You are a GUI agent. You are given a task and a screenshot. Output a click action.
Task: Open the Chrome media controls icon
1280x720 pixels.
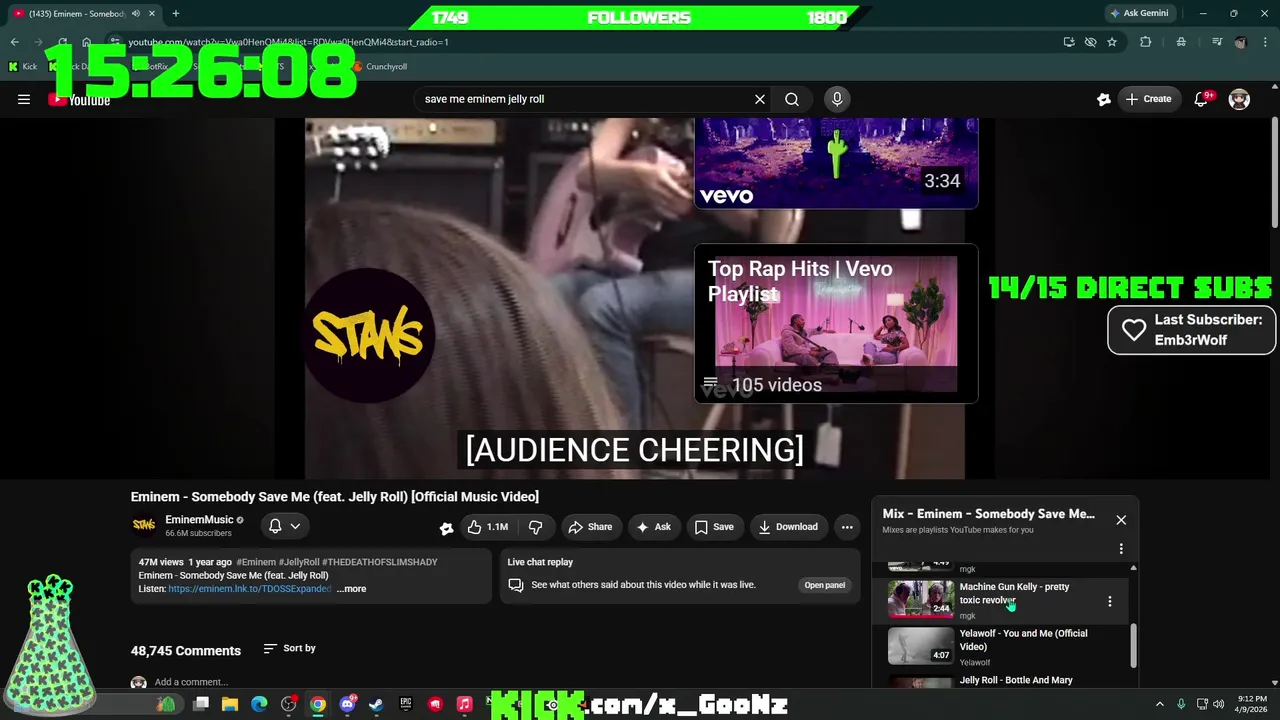coord(1217,42)
